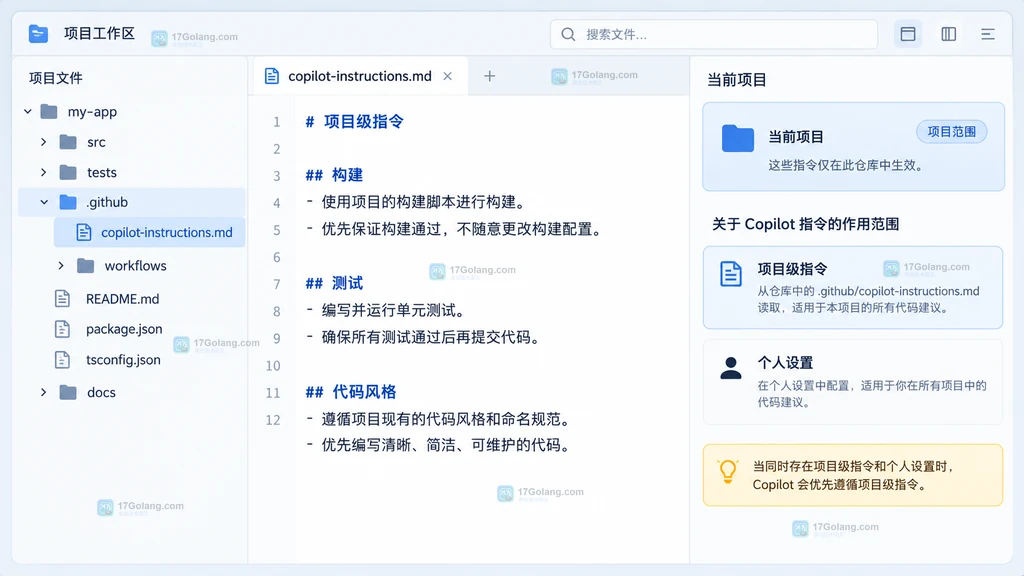Image resolution: width=1024 pixels, height=576 pixels.
Task: Click the line 遵循项目现有的代码风格和命名规范
Action: click(x=440, y=419)
